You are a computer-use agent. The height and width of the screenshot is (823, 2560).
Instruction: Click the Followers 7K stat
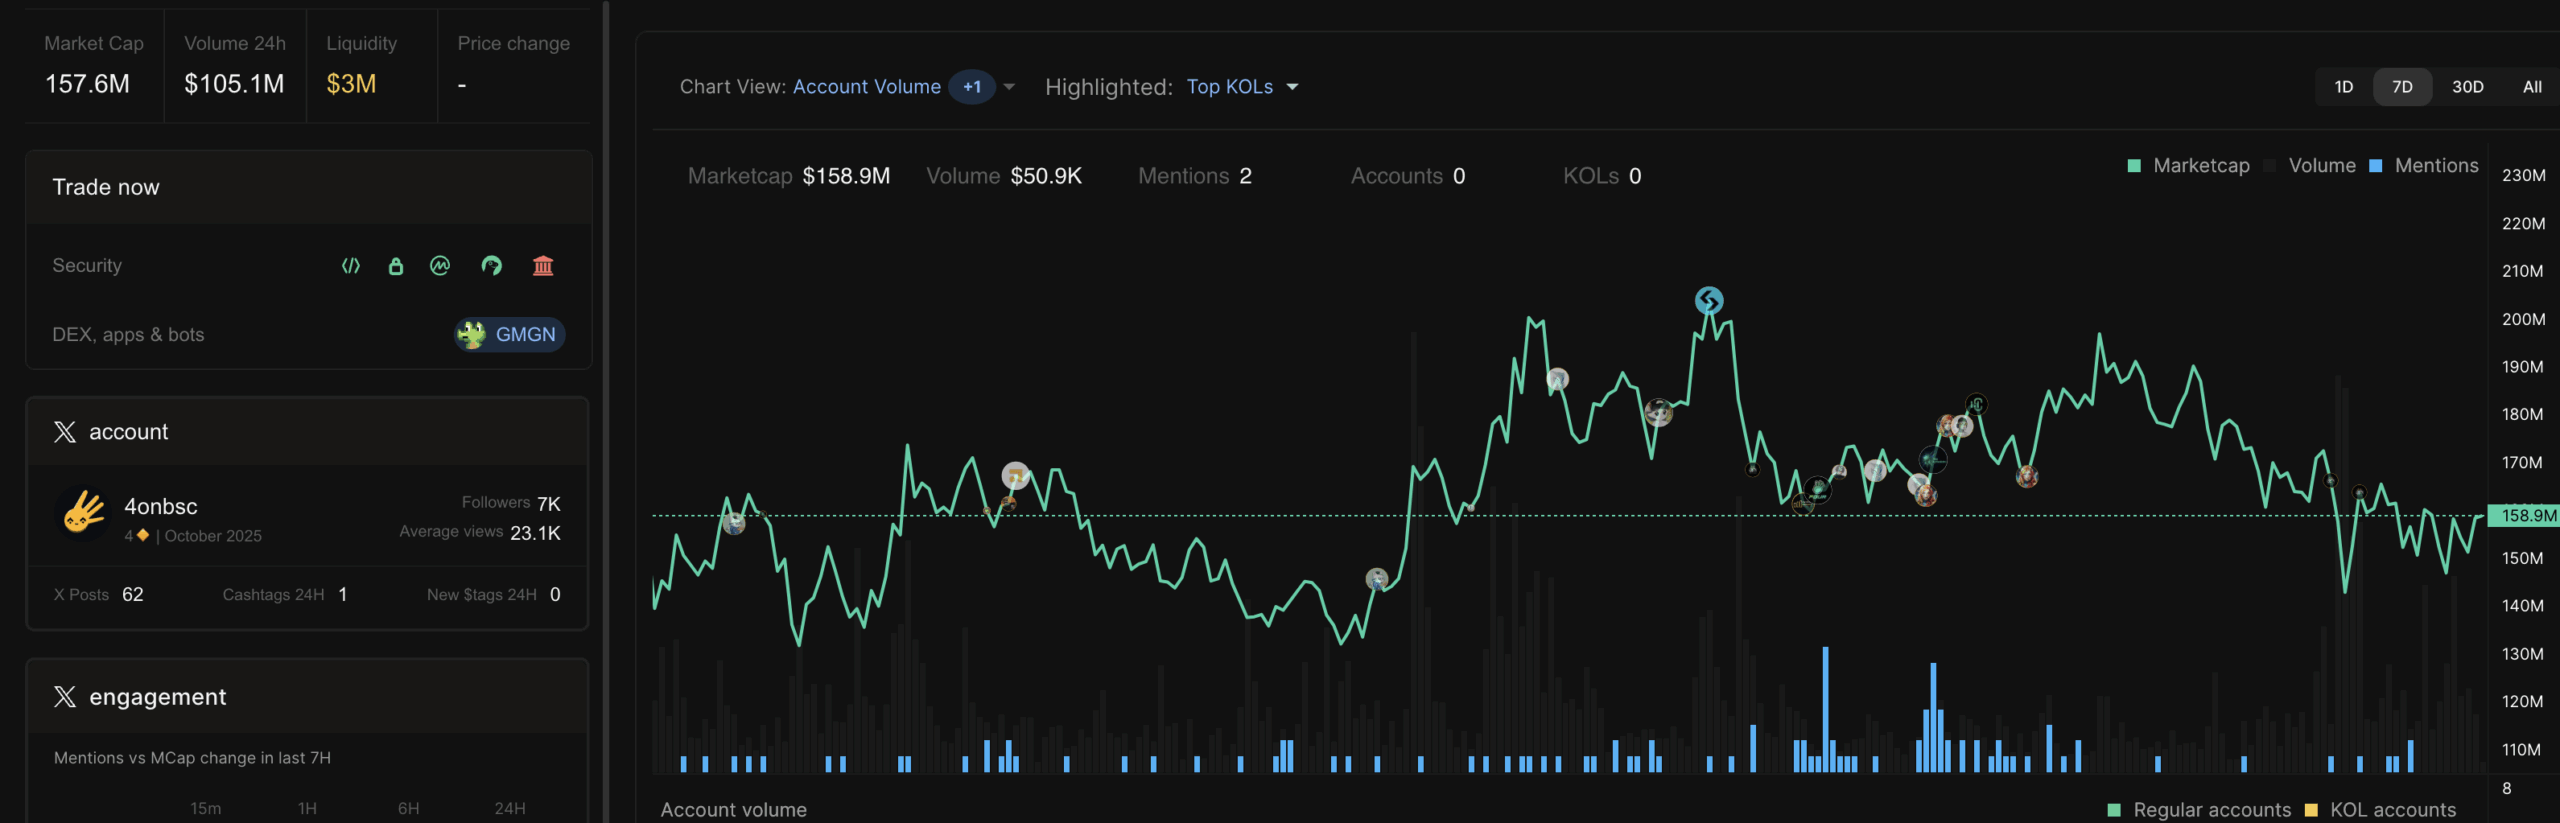pyautogui.click(x=511, y=503)
